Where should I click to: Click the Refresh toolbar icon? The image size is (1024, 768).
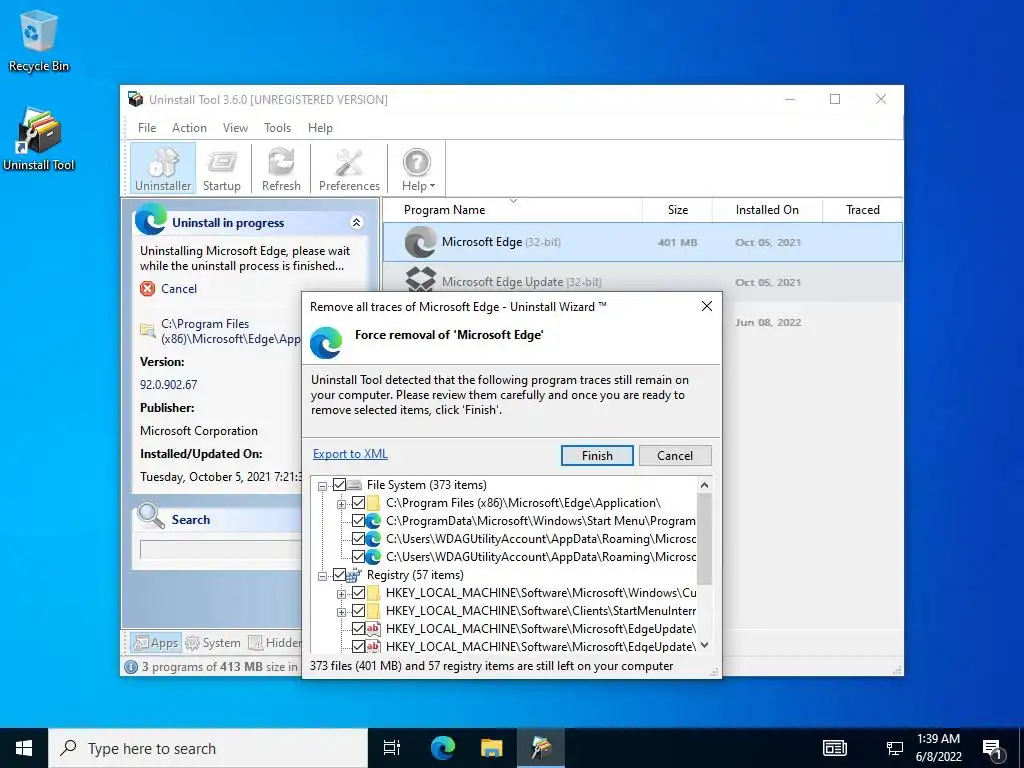tap(281, 168)
